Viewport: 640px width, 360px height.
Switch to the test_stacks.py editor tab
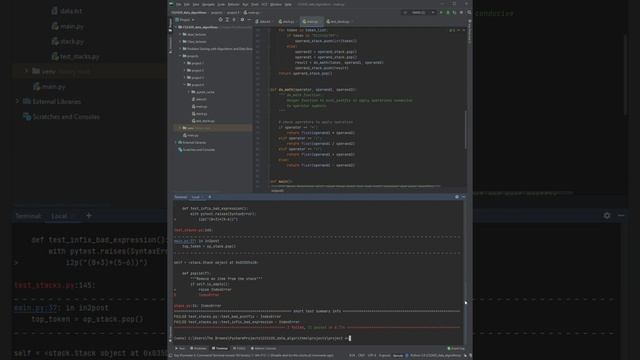[339, 22]
